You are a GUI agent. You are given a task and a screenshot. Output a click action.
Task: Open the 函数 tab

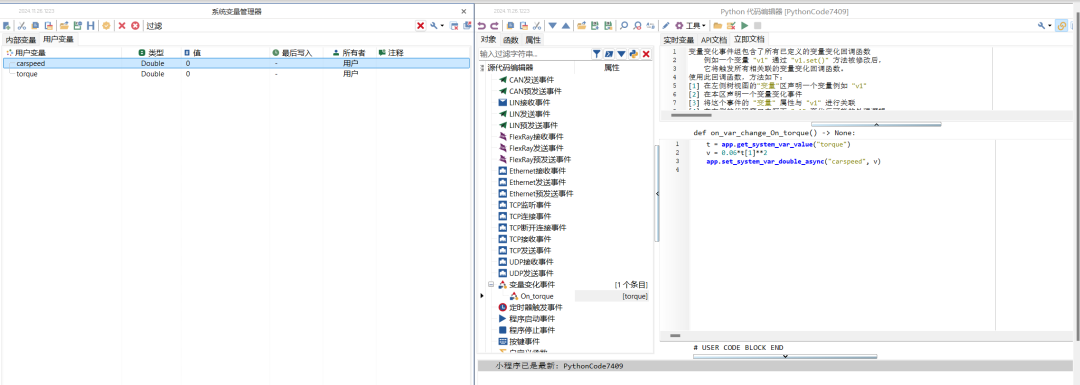pos(510,39)
